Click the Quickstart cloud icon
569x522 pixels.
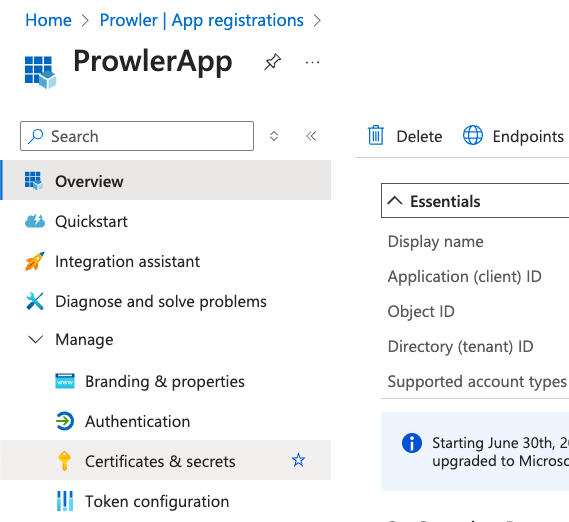35,221
